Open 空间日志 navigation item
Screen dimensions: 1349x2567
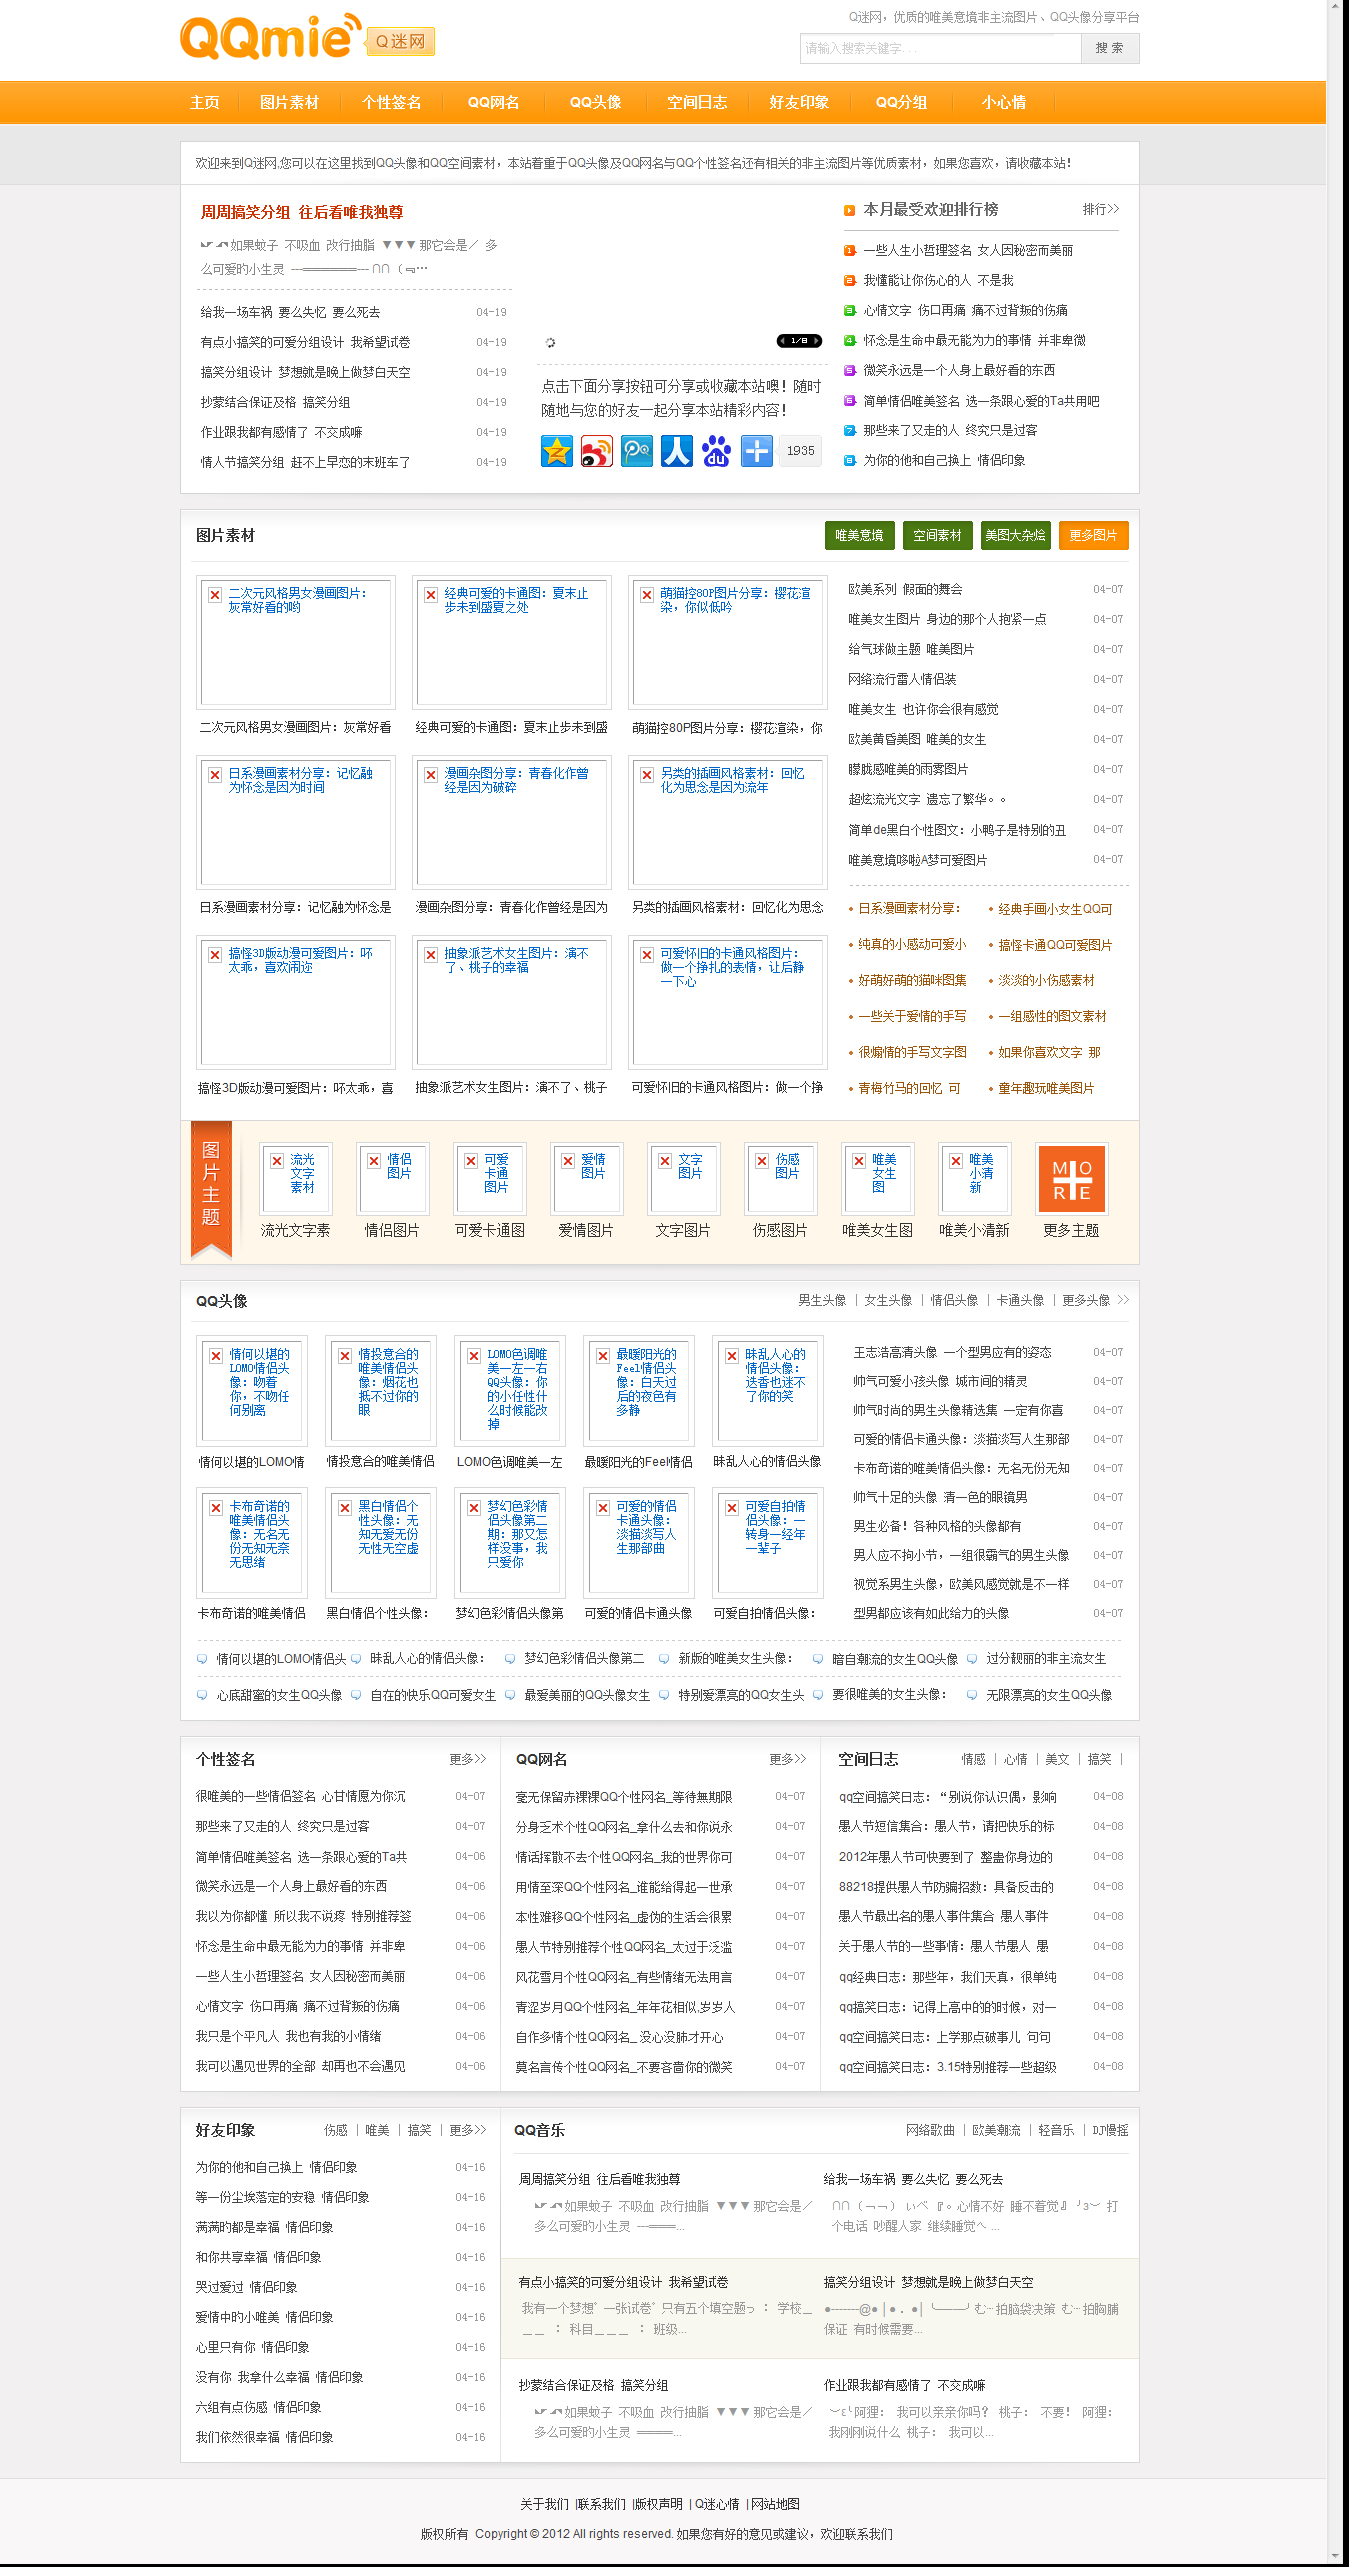697,102
